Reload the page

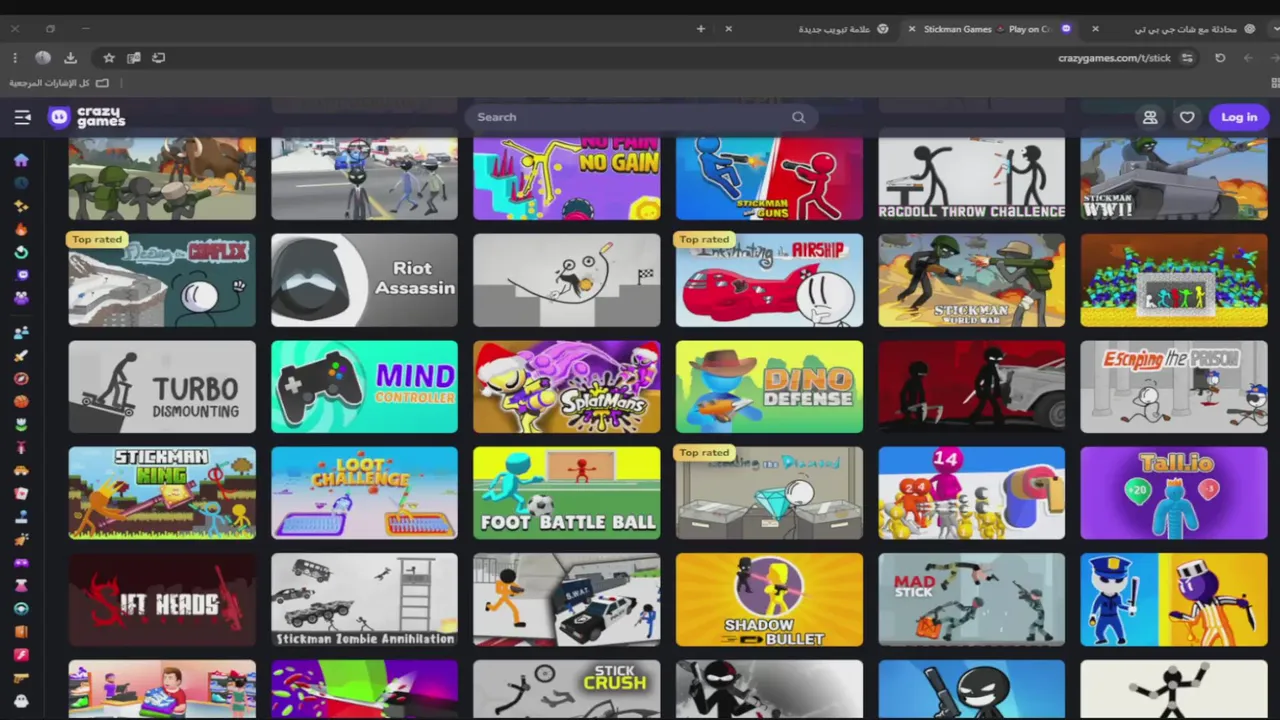click(x=1220, y=58)
